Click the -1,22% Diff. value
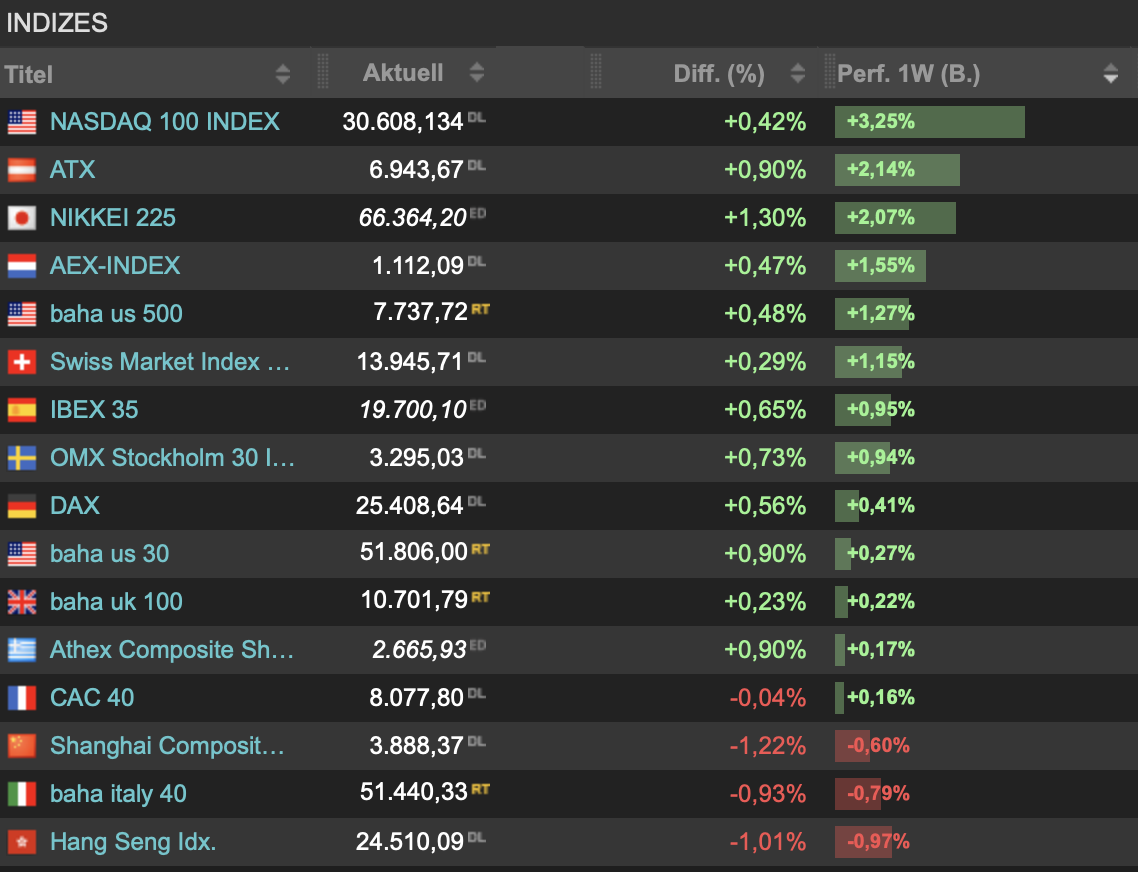 click(768, 745)
